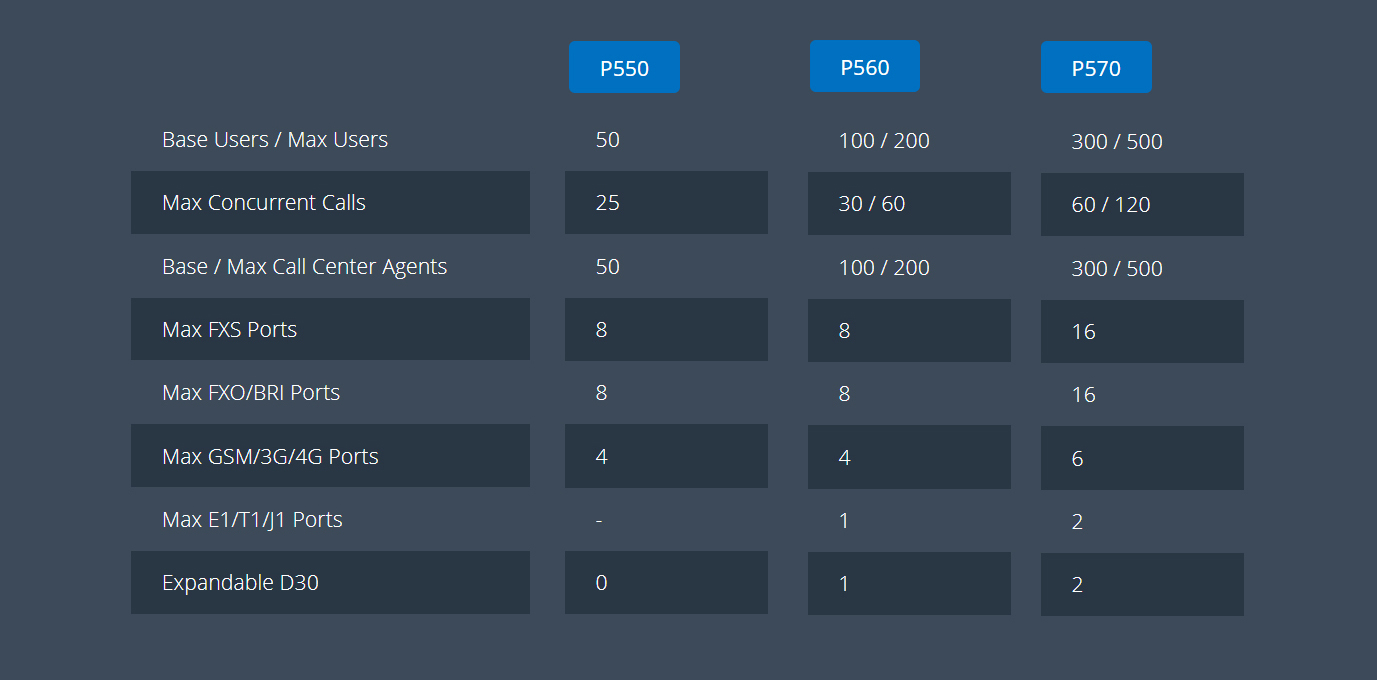Screen dimensions: 1377x680
Task: Select P570 Max FXS Ports value 16
Action: click(1084, 332)
